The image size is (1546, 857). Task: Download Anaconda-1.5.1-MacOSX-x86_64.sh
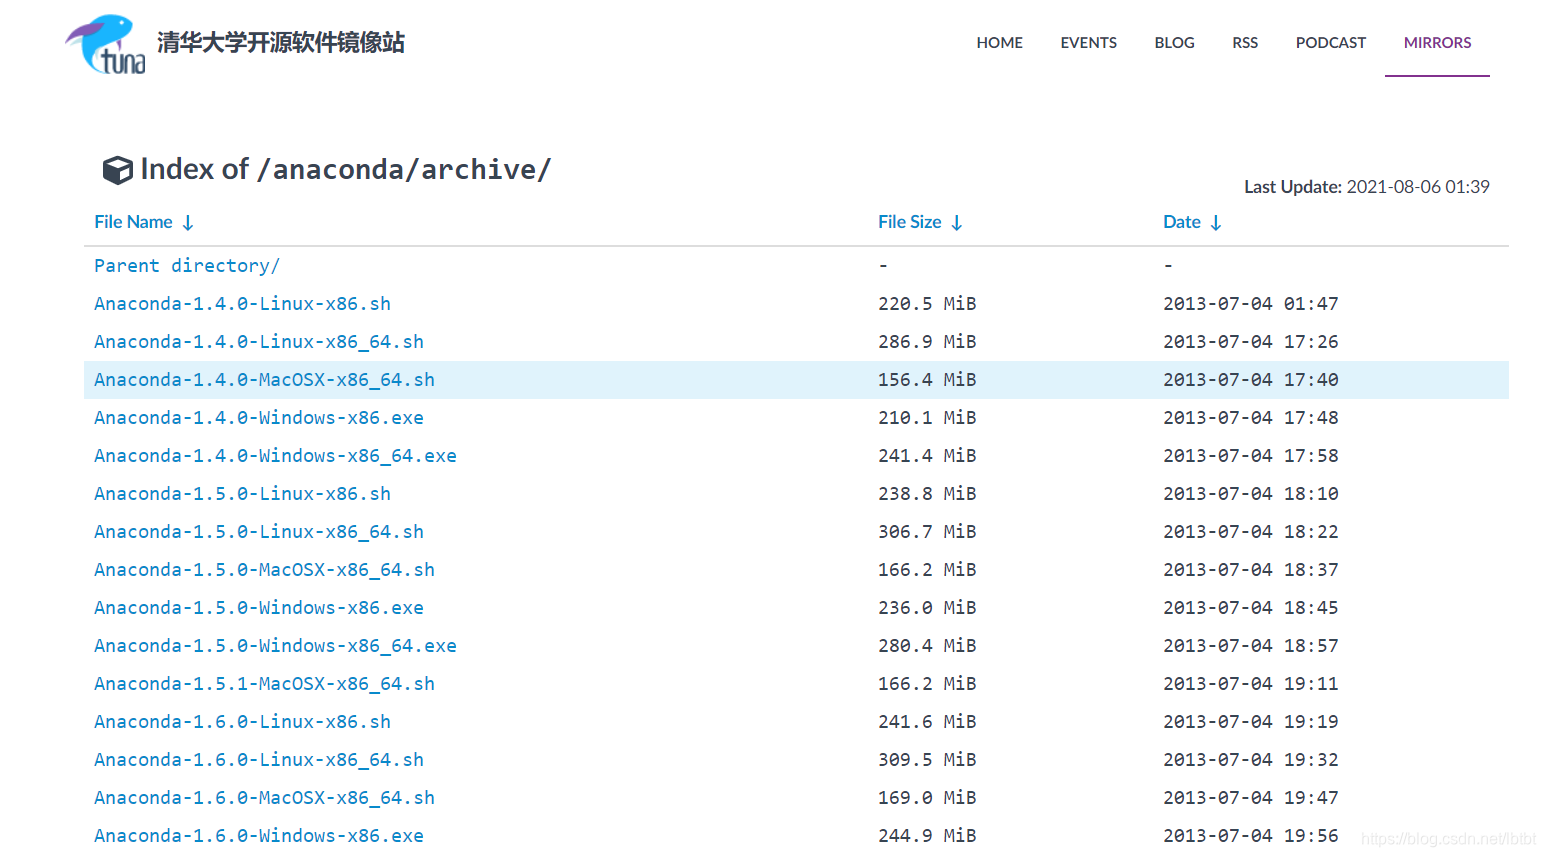[x=264, y=684]
